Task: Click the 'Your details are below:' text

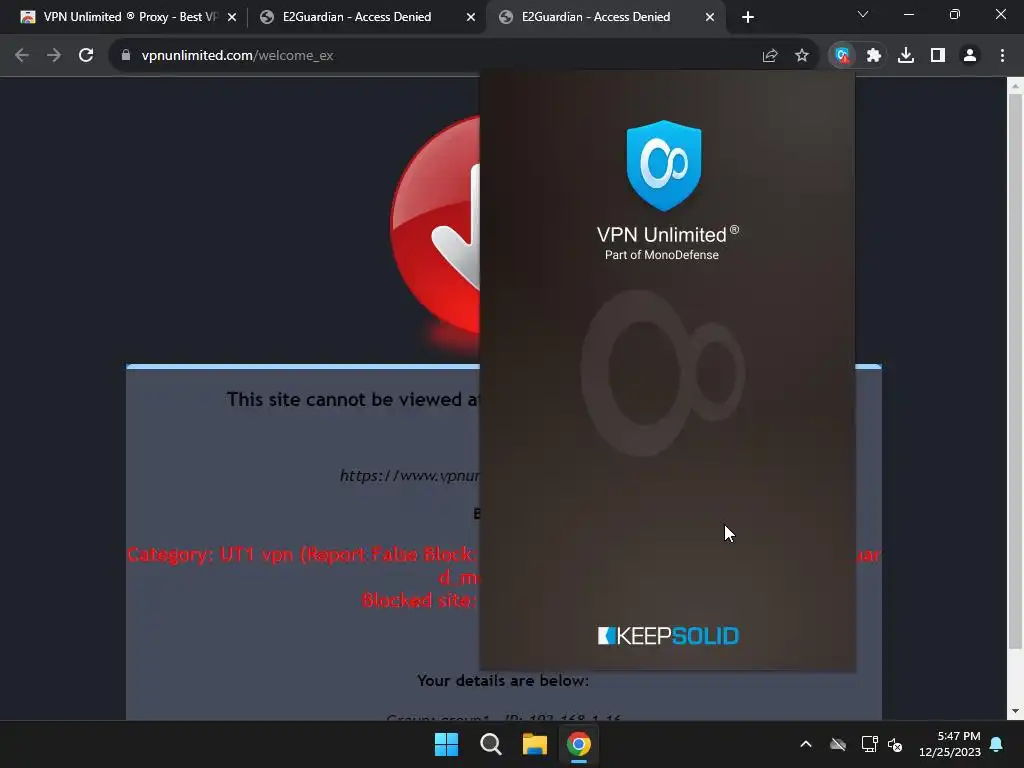Action: pos(503,680)
